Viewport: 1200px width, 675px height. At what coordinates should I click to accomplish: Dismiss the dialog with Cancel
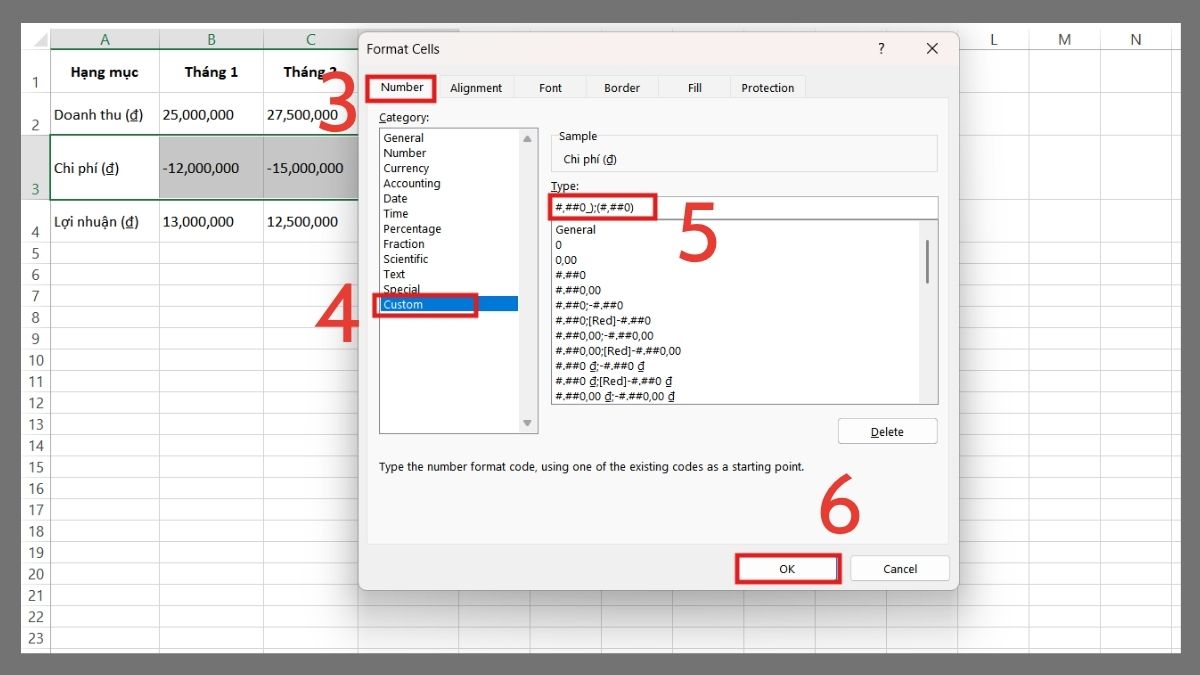click(x=898, y=568)
